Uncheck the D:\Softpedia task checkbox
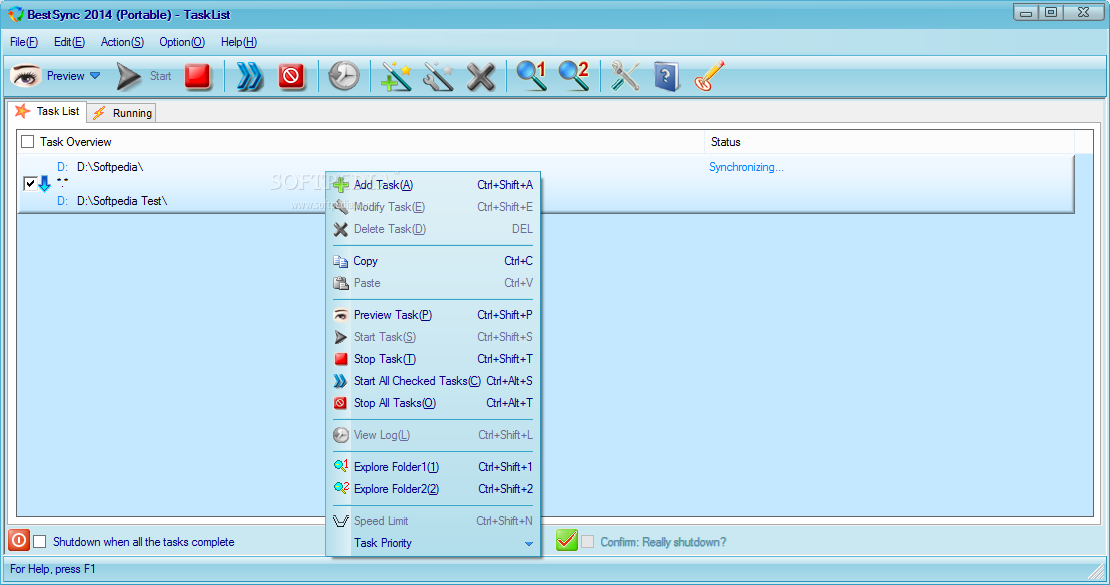Image resolution: width=1110 pixels, height=585 pixels. tap(30, 184)
